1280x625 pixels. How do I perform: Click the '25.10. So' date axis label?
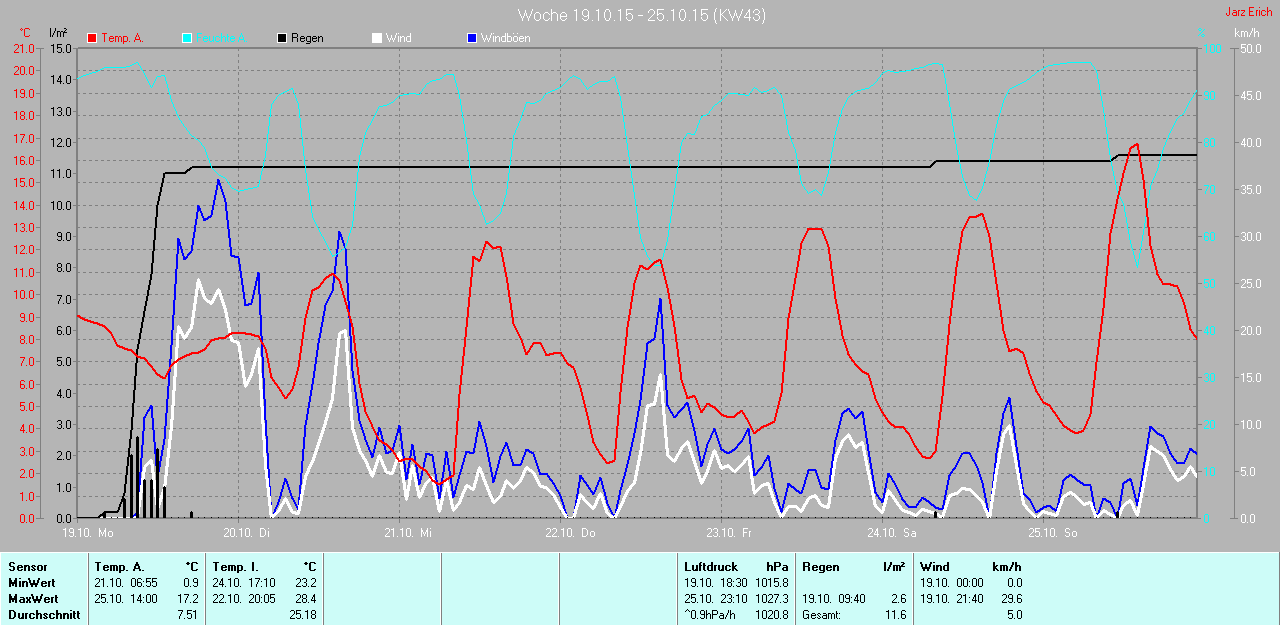coord(1051,533)
